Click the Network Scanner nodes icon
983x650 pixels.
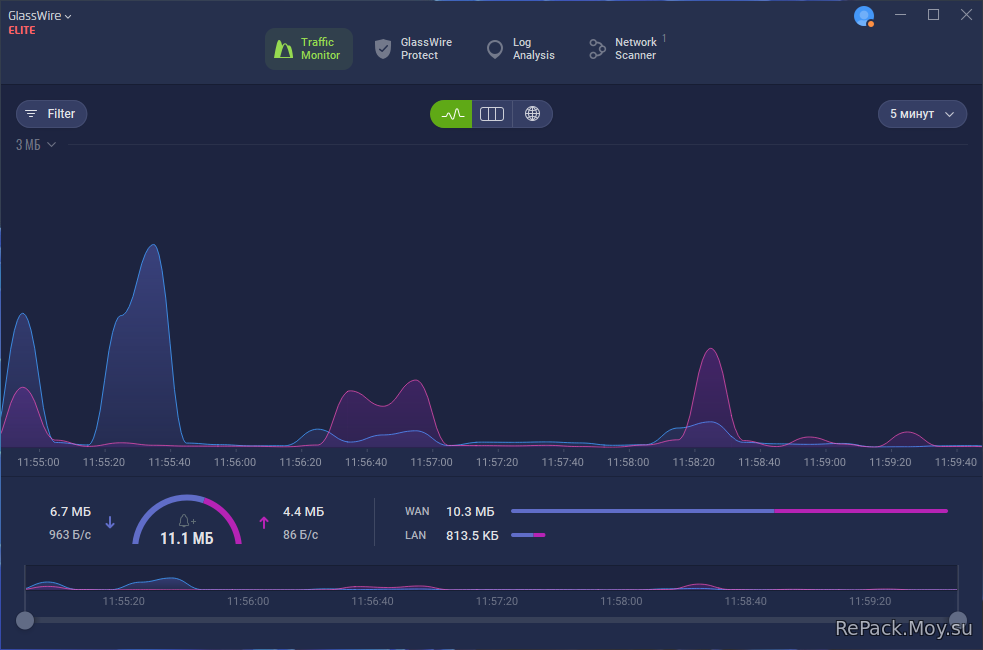click(x=597, y=49)
